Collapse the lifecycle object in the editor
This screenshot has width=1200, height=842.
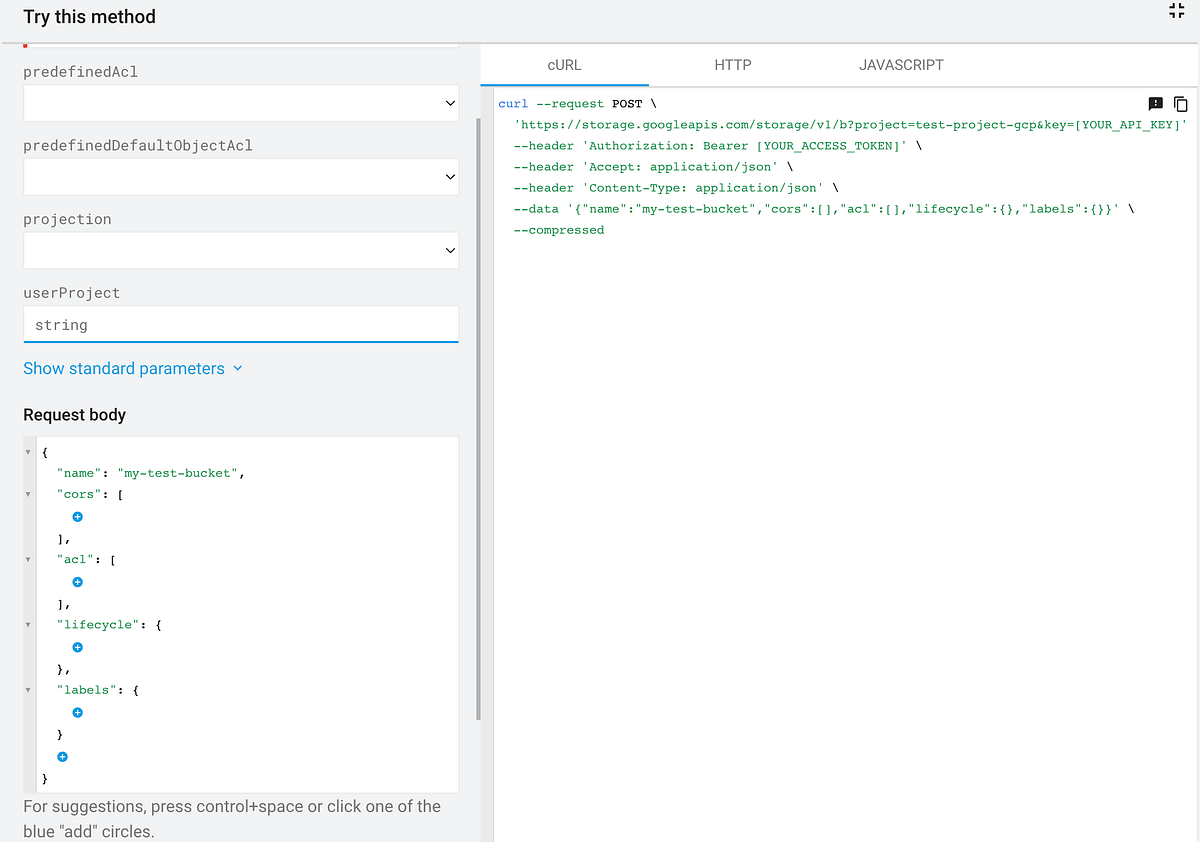28,624
